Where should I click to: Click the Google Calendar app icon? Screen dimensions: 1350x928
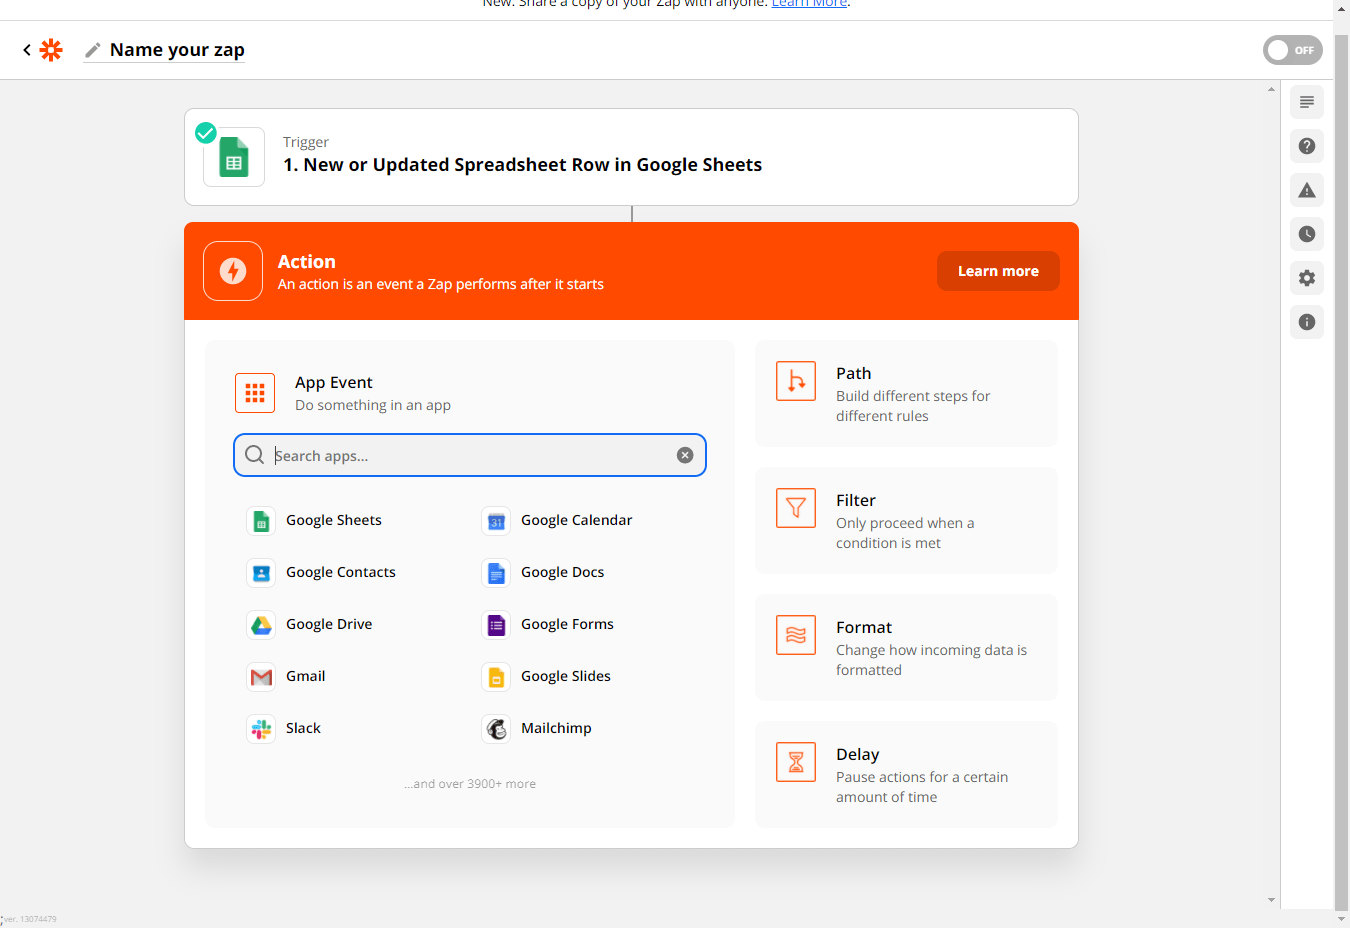(x=496, y=520)
